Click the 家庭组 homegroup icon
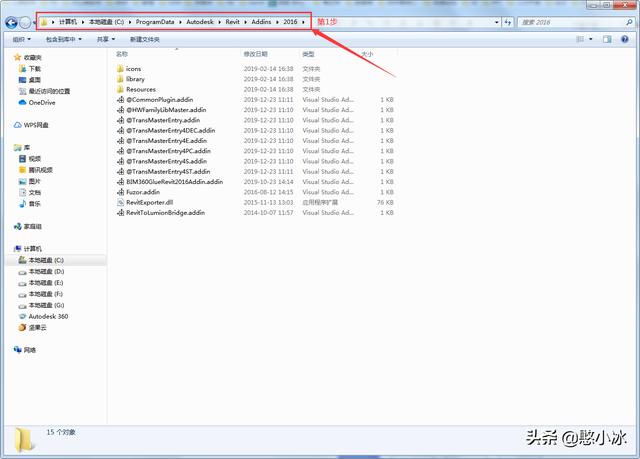The image size is (640, 459). pos(18,226)
